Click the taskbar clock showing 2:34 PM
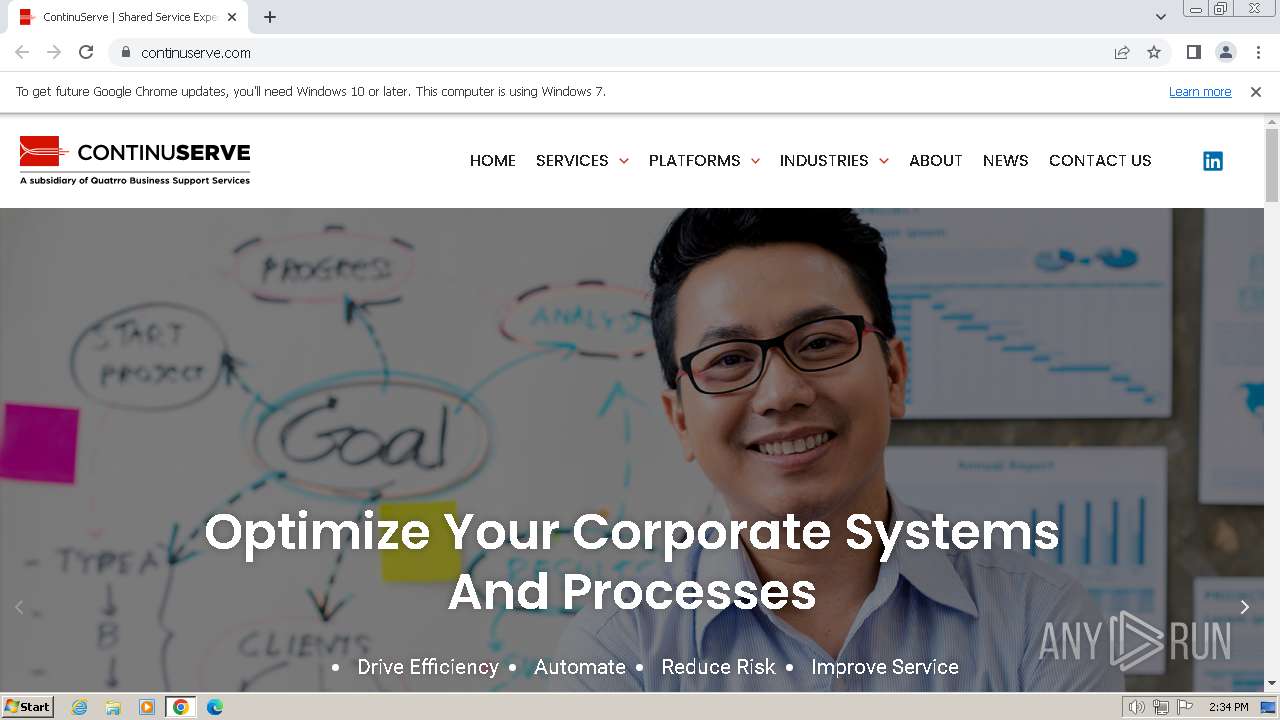 1228,707
